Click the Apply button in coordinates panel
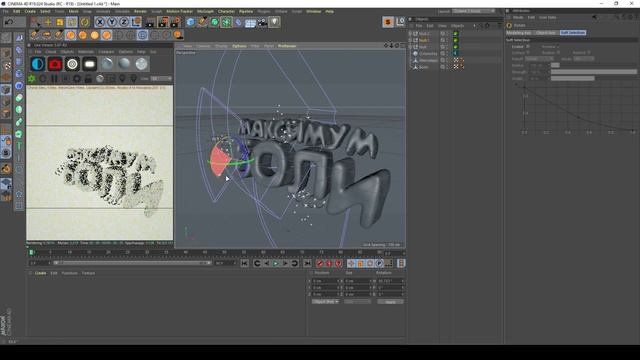This screenshot has width=640, height=360. point(390,302)
